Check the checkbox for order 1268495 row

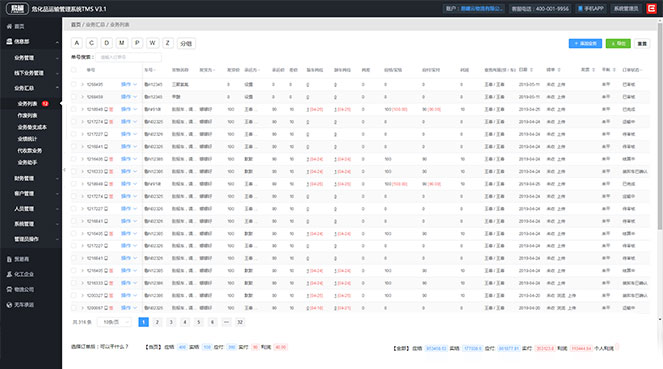[x=74, y=85]
